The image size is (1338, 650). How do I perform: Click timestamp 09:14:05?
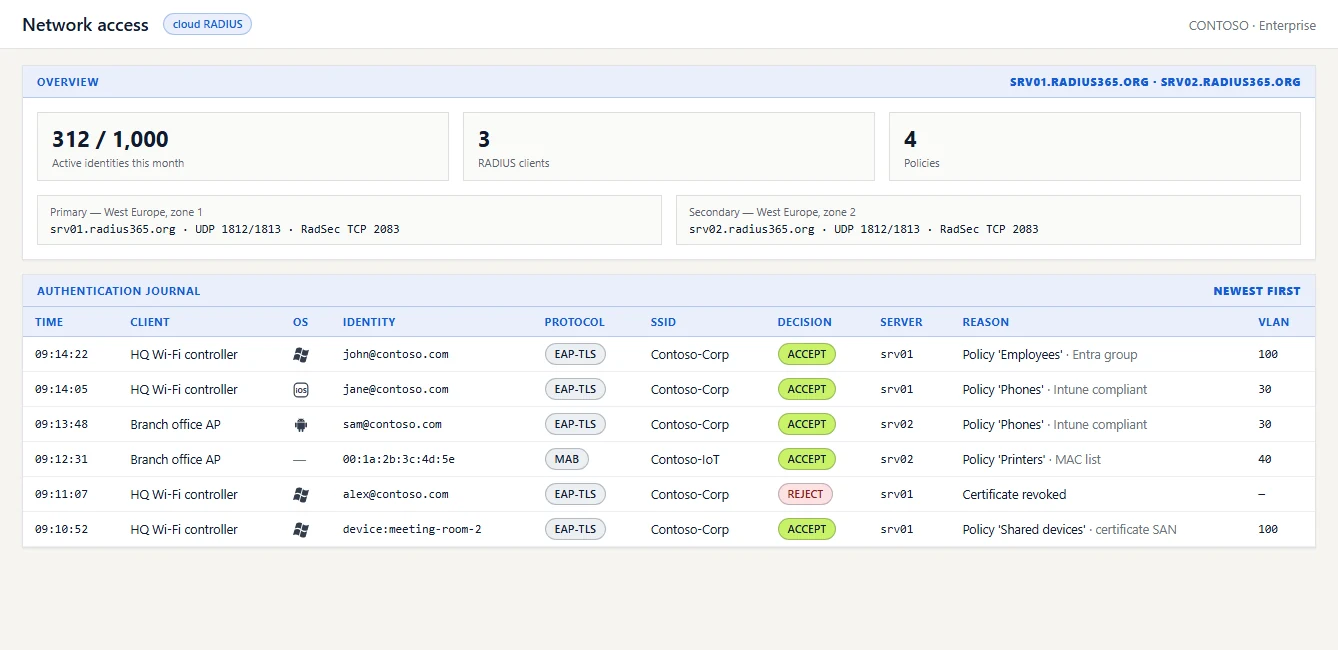click(61, 389)
